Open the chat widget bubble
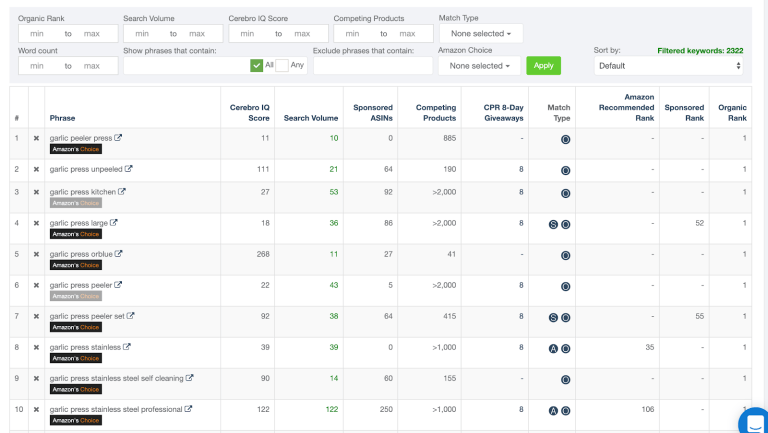The image size is (768, 433). pyautogui.click(x=754, y=421)
